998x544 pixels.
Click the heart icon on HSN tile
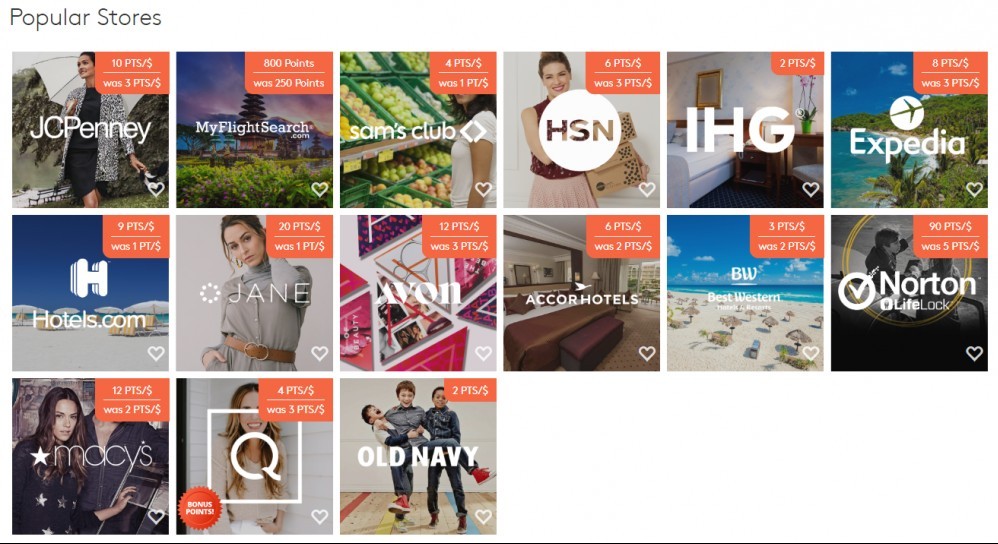(x=647, y=189)
